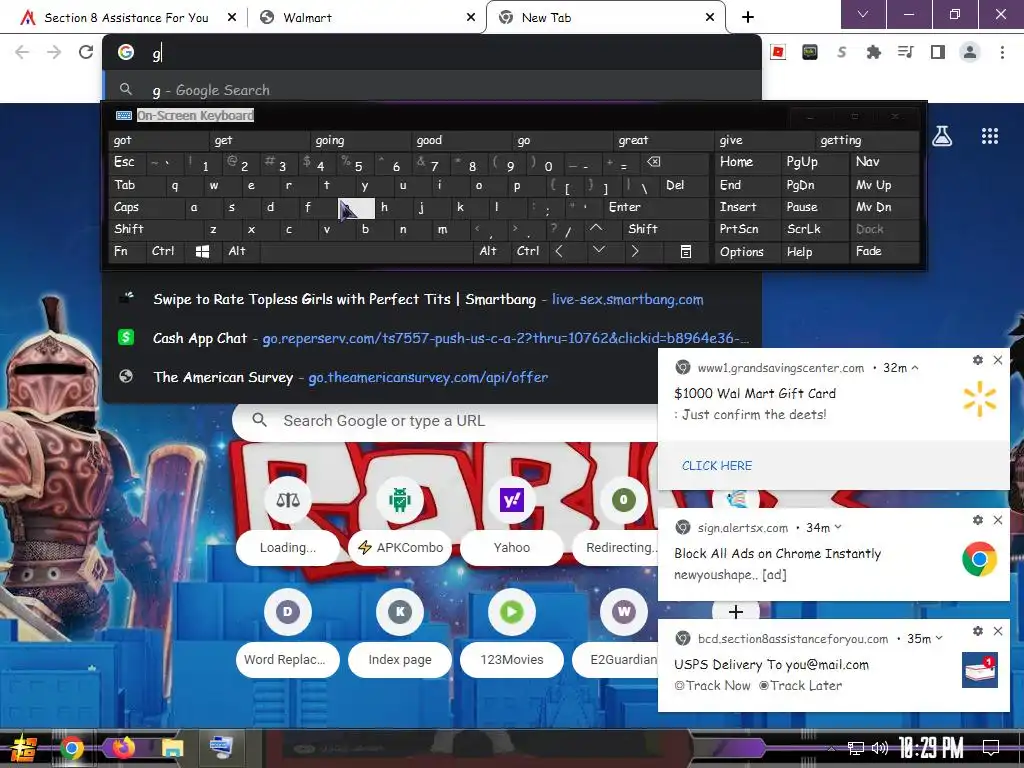Click the up arrow key on keyboard
This screenshot has width=1024, height=768.
tap(596, 229)
